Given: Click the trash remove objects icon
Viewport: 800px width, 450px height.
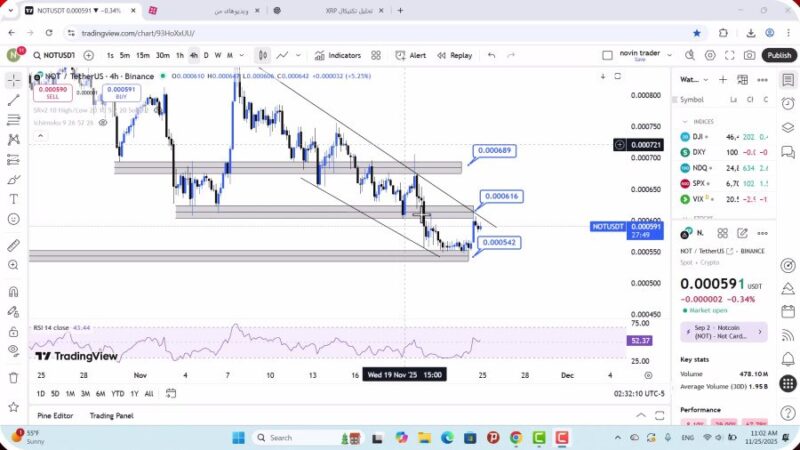Looking at the screenshot, I should (14, 377).
